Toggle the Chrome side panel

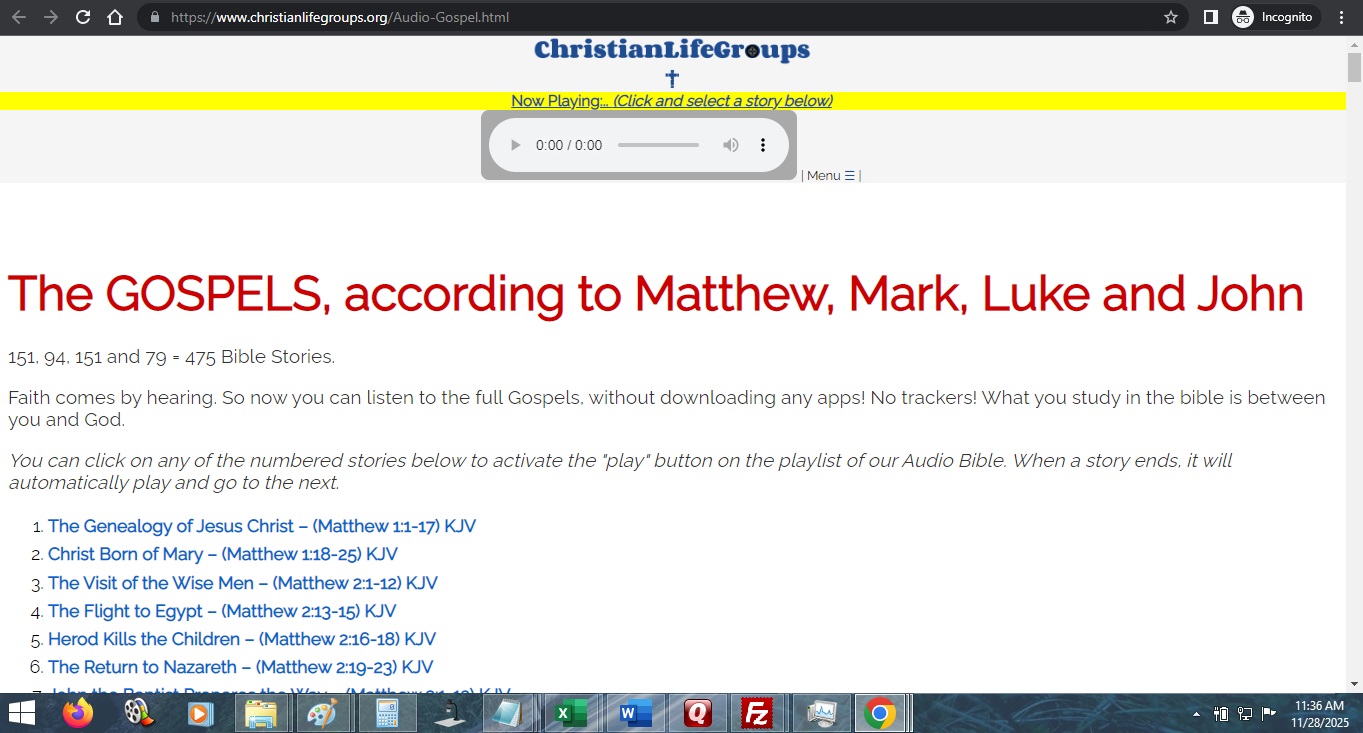pyautogui.click(x=1210, y=17)
